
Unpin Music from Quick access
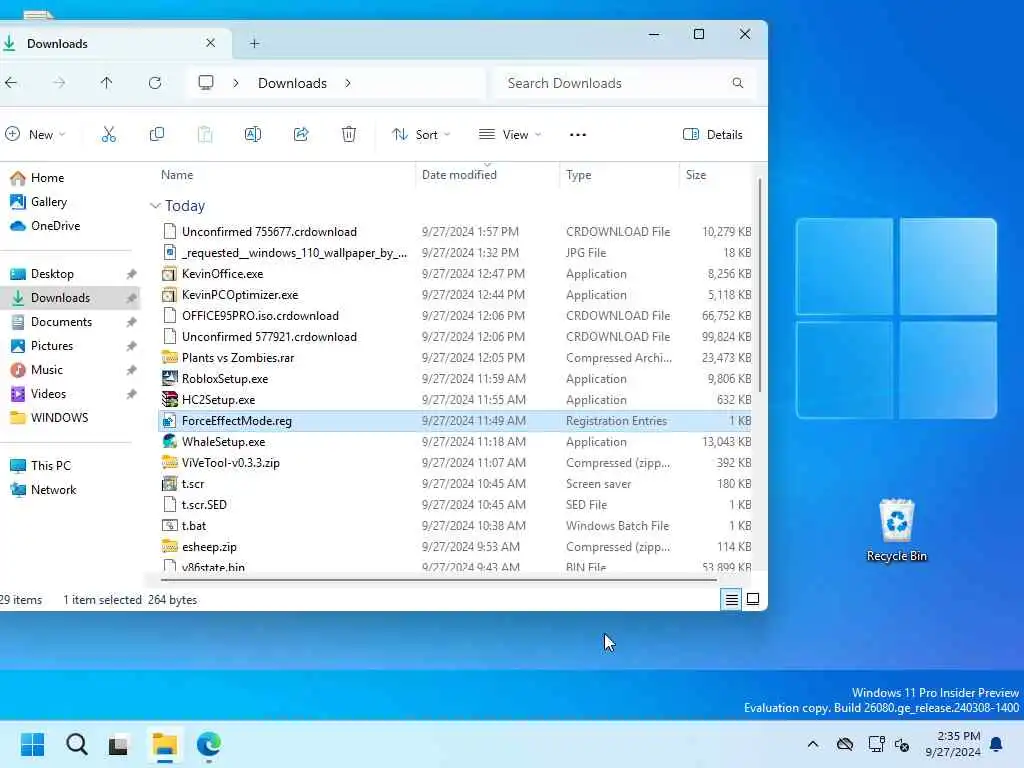pyautogui.click(x=131, y=370)
